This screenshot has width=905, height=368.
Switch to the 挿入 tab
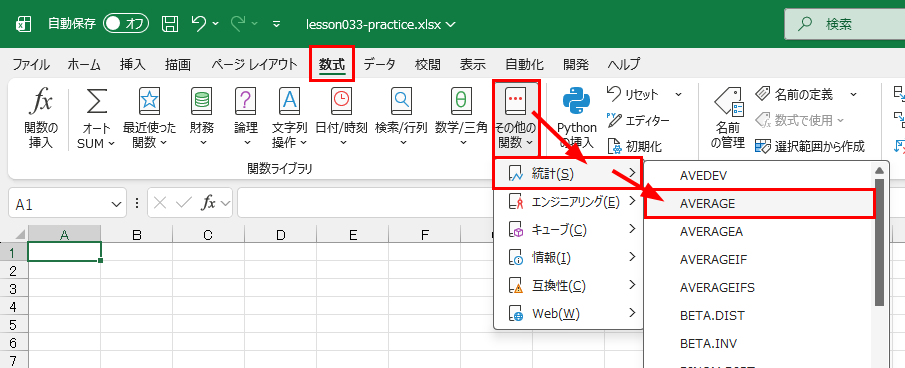click(x=133, y=64)
